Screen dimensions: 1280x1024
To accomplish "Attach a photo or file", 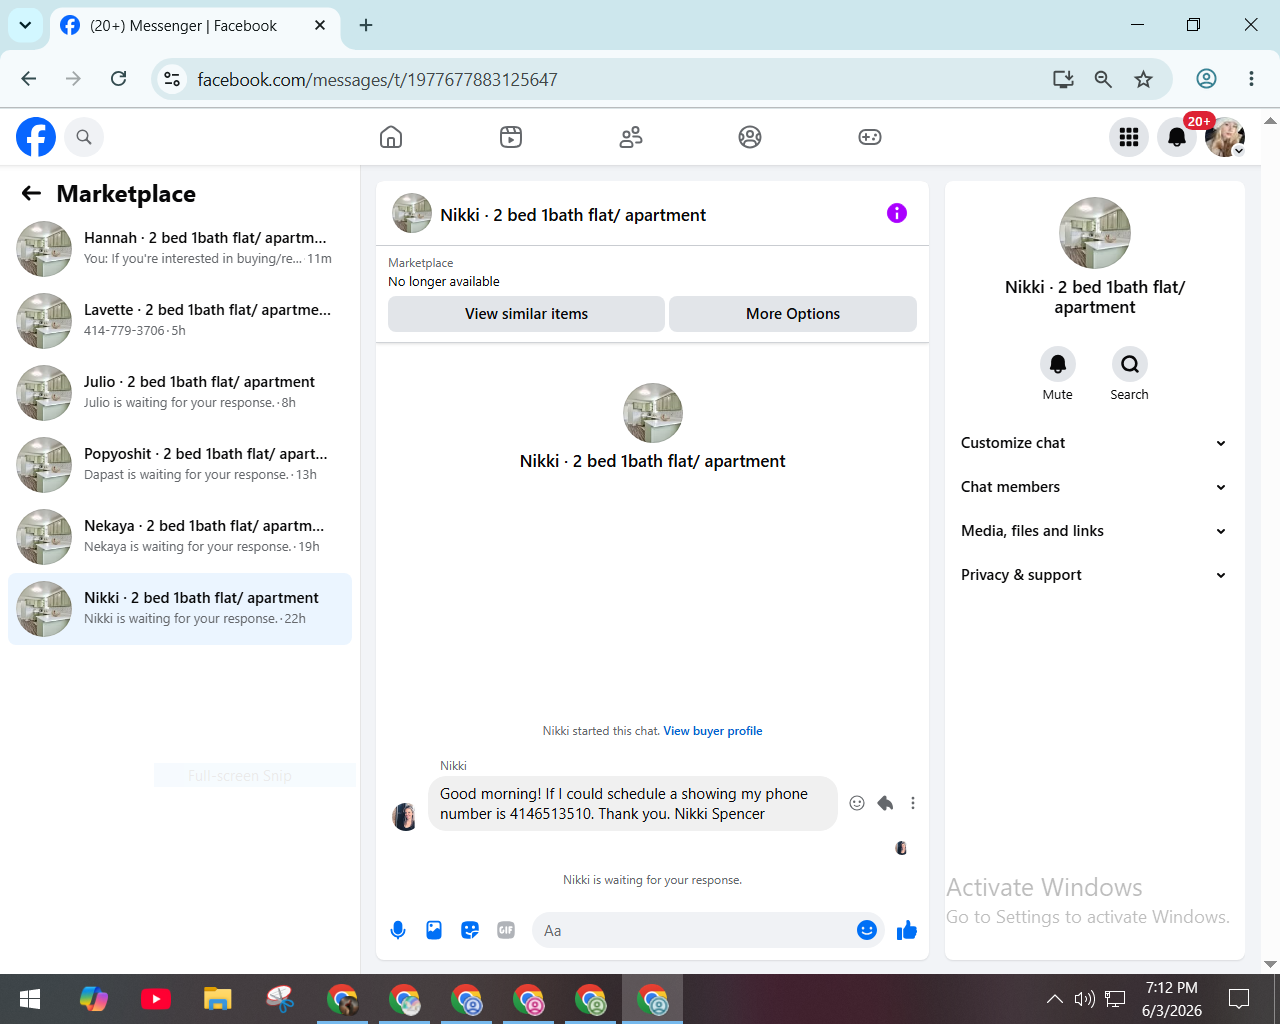I will point(434,930).
